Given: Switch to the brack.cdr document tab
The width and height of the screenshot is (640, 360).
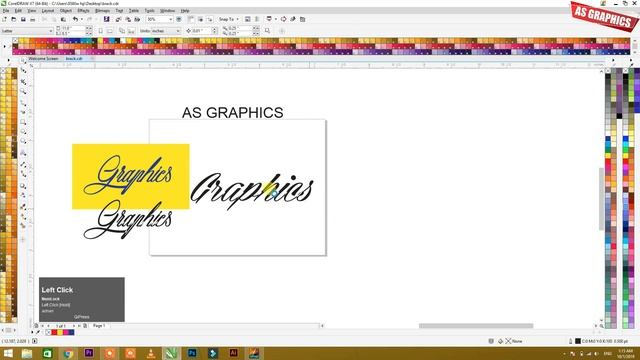Looking at the screenshot, I should click(x=74, y=59).
